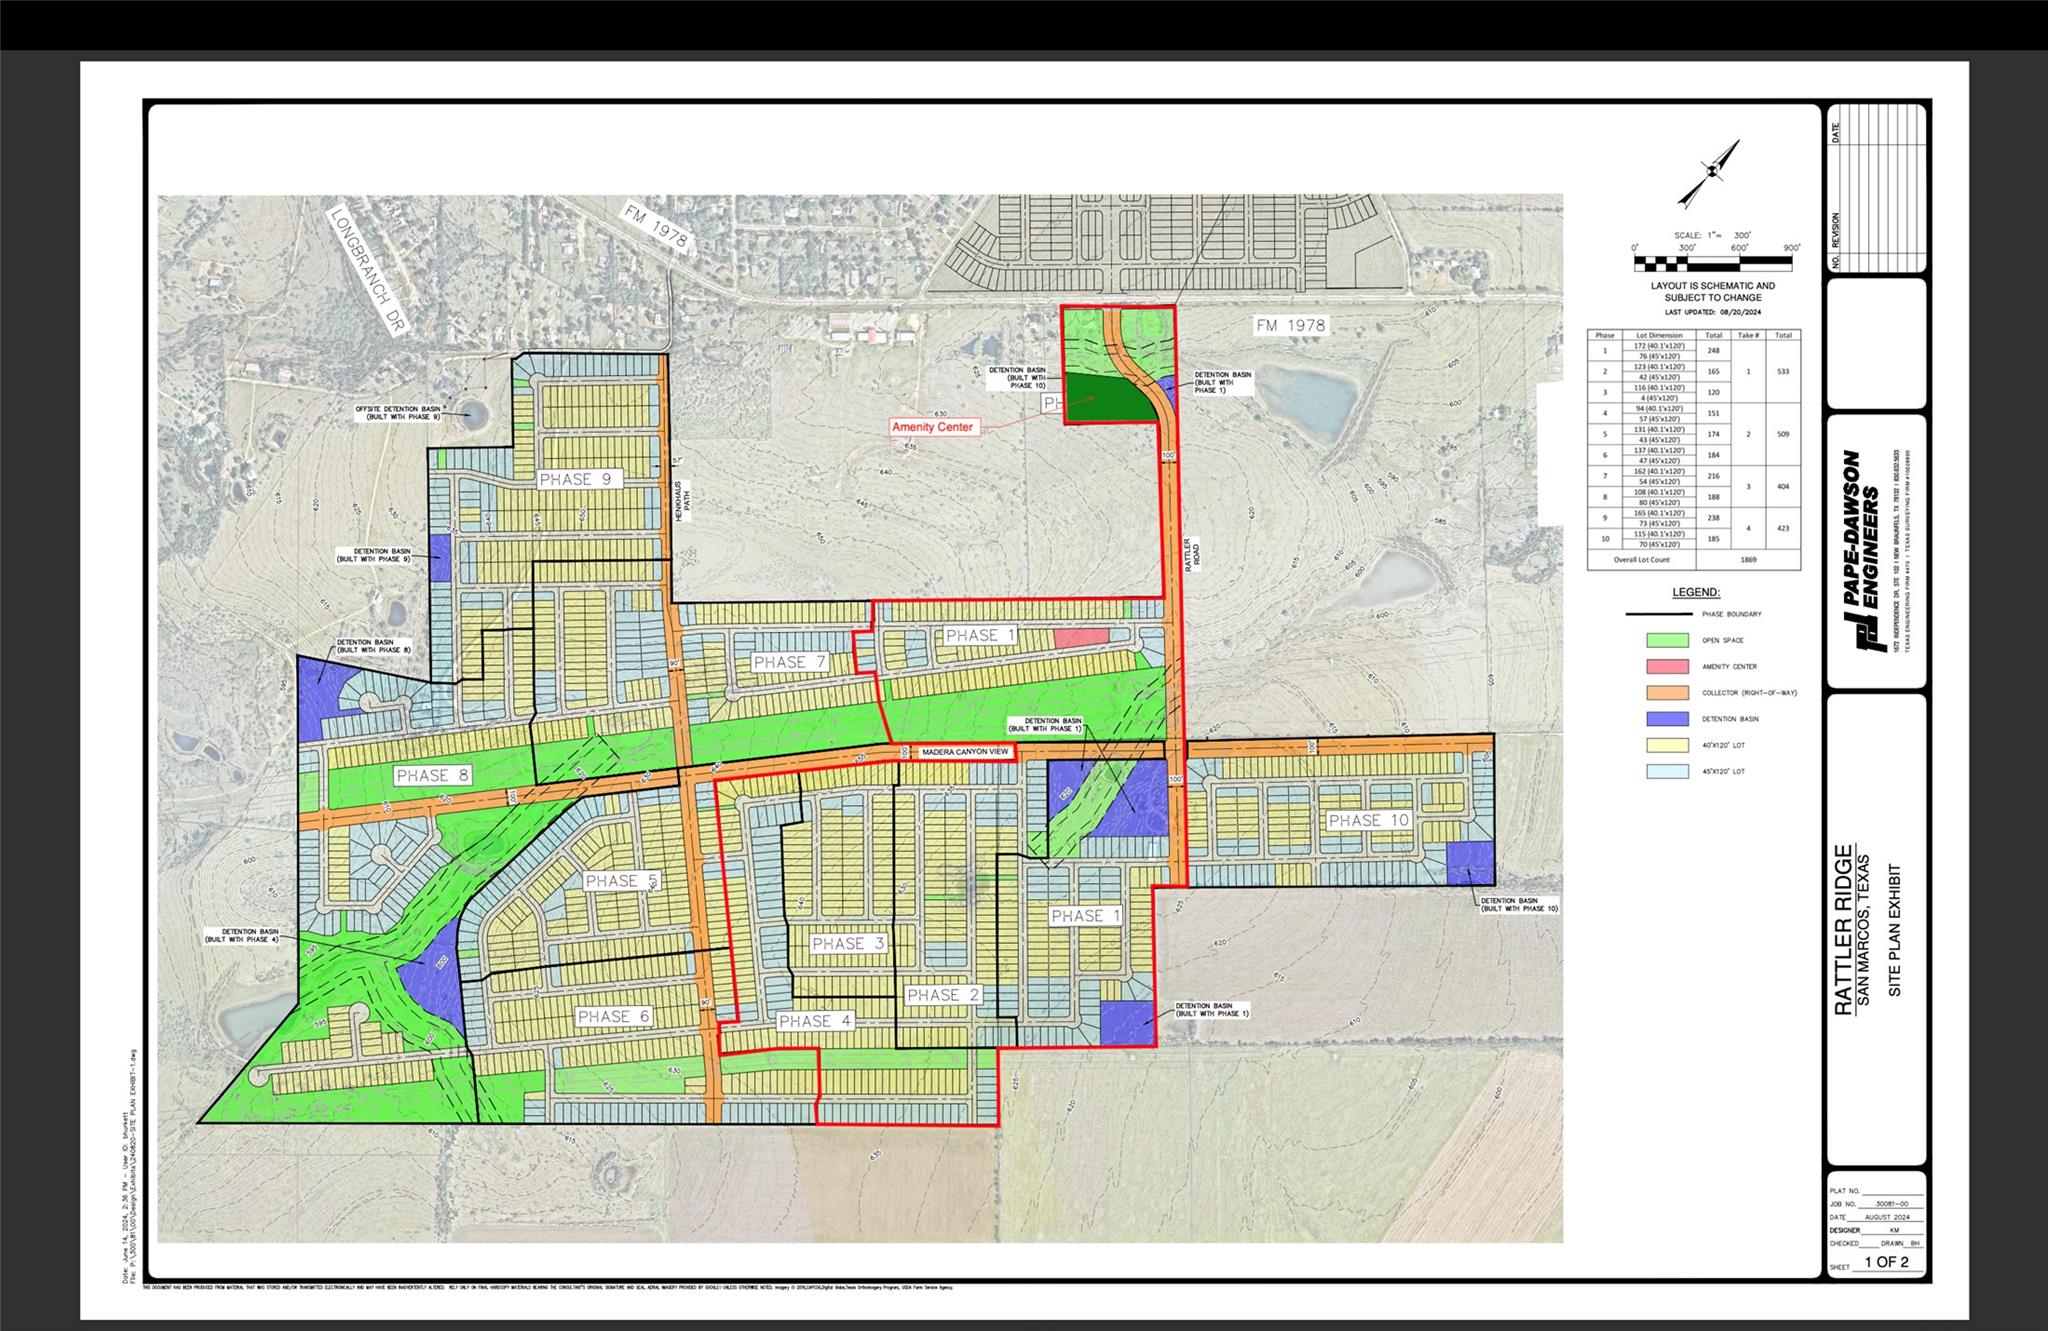Select the yellow 40'x120' lot swatch
Viewport: 2048px width, 1331px height.
coord(1667,745)
